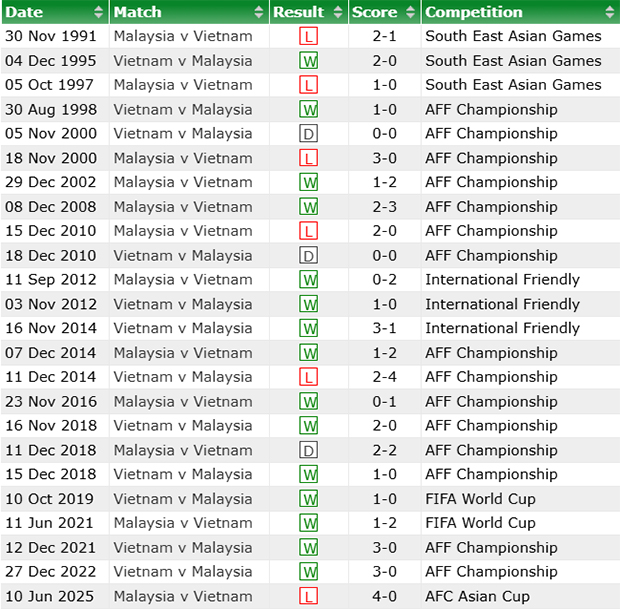This screenshot has height=609, width=620.
Task: Click the Score column sort arrows
Action: [410, 12]
